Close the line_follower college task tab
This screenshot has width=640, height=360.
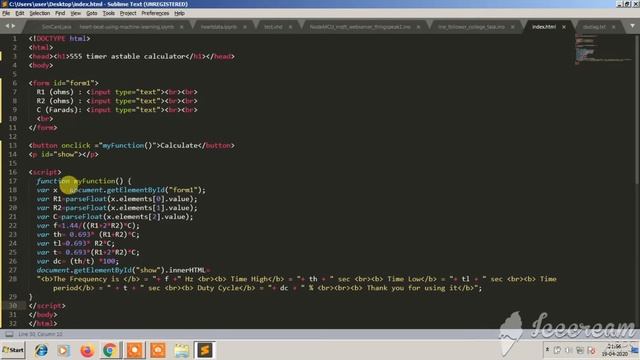(x=513, y=27)
